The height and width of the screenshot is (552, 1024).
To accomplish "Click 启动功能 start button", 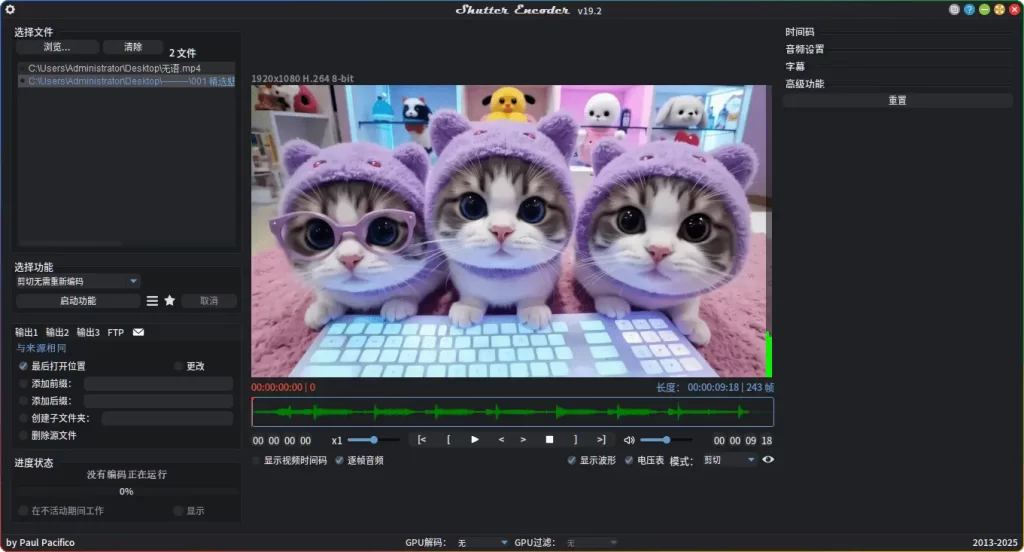I will [x=78, y=300].
